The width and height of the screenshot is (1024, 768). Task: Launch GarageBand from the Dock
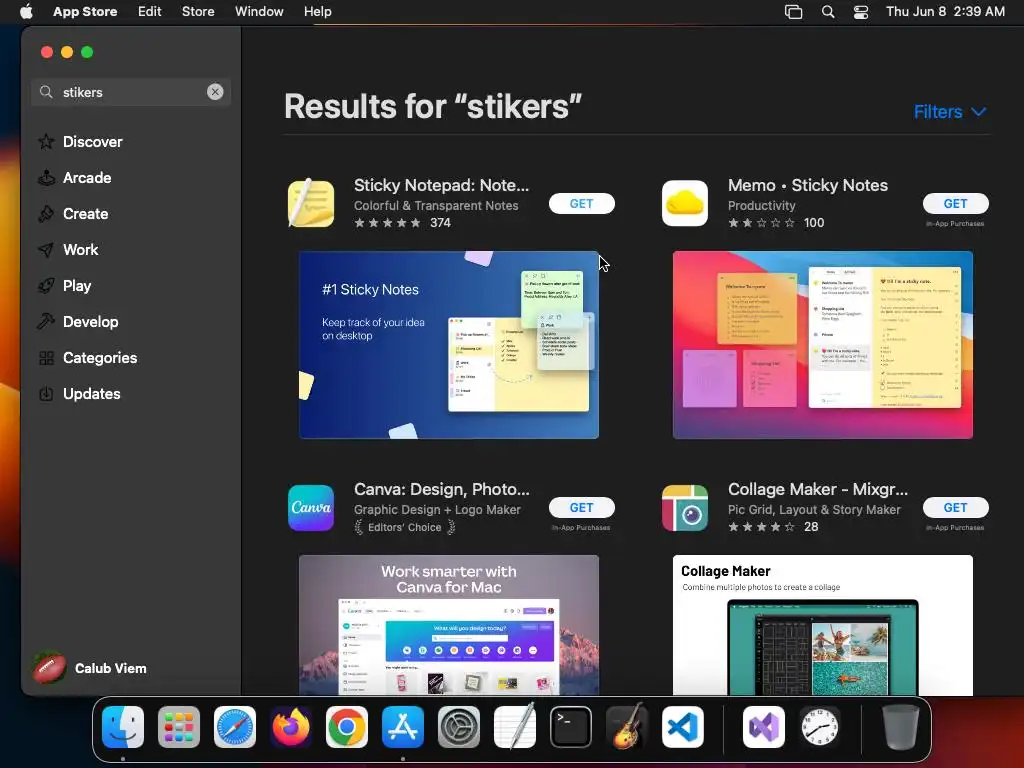[x=627, y=727]
